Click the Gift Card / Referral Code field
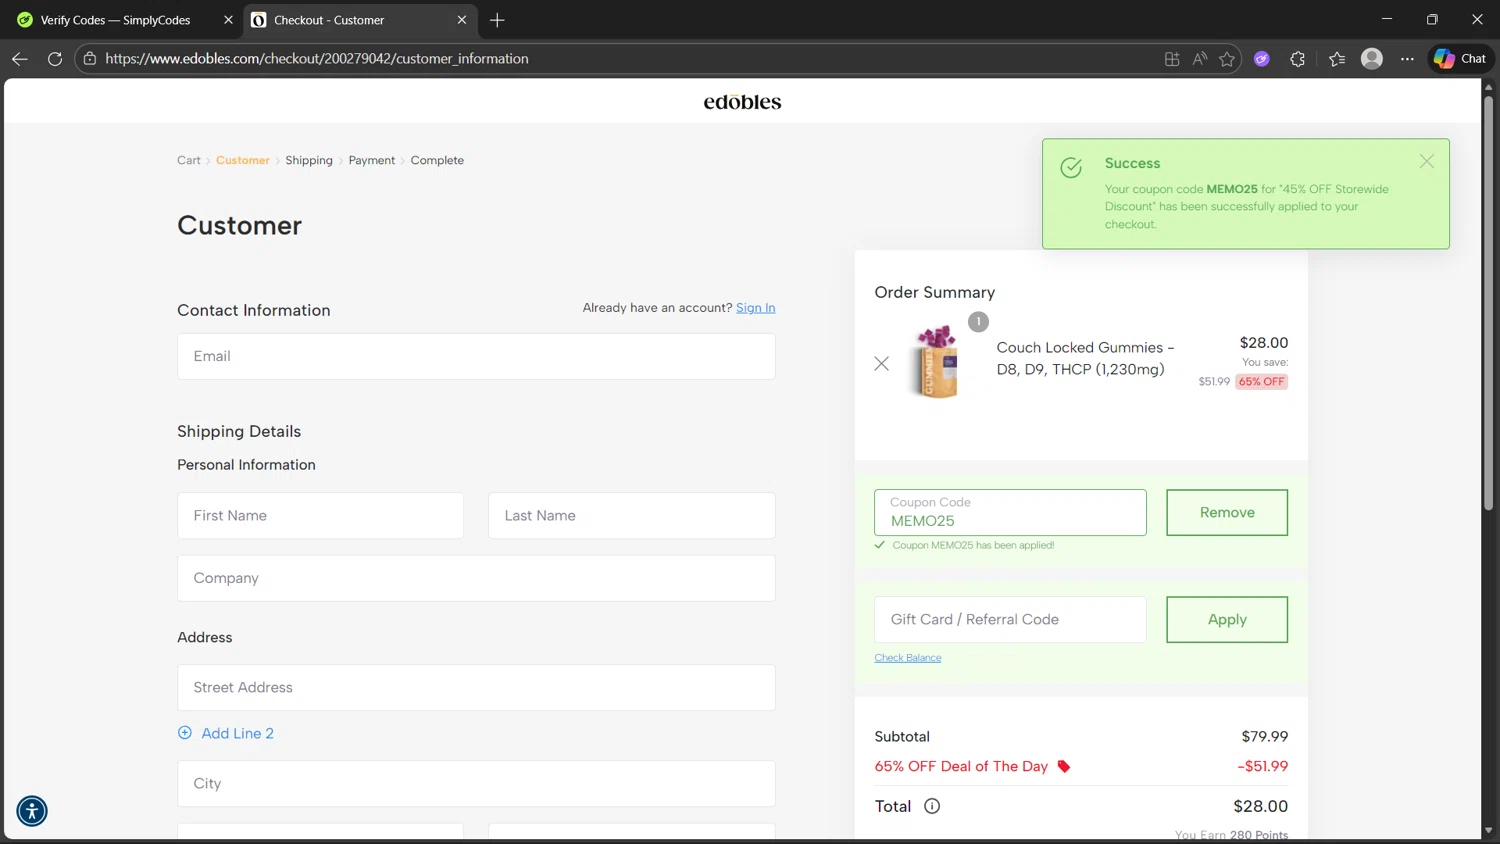Image resolution: width=1500 pixels, height=844 pixels. [1010, 620]
